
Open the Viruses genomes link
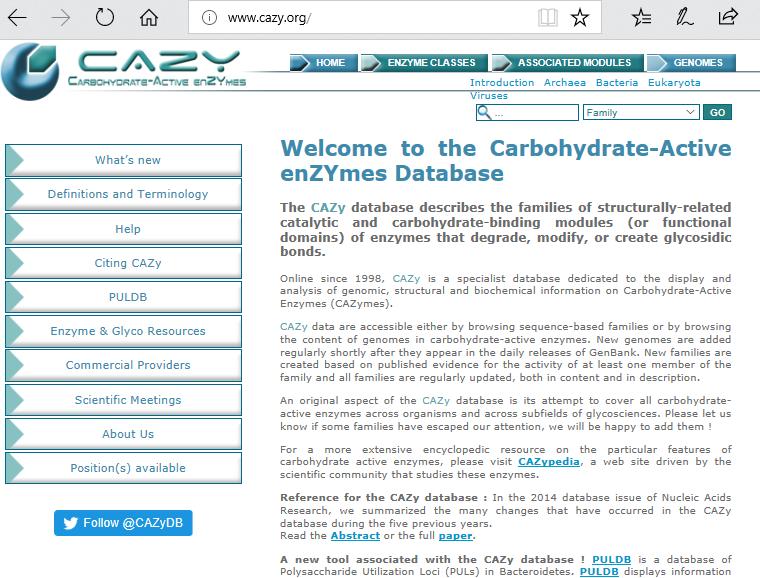tap(489, 95)
